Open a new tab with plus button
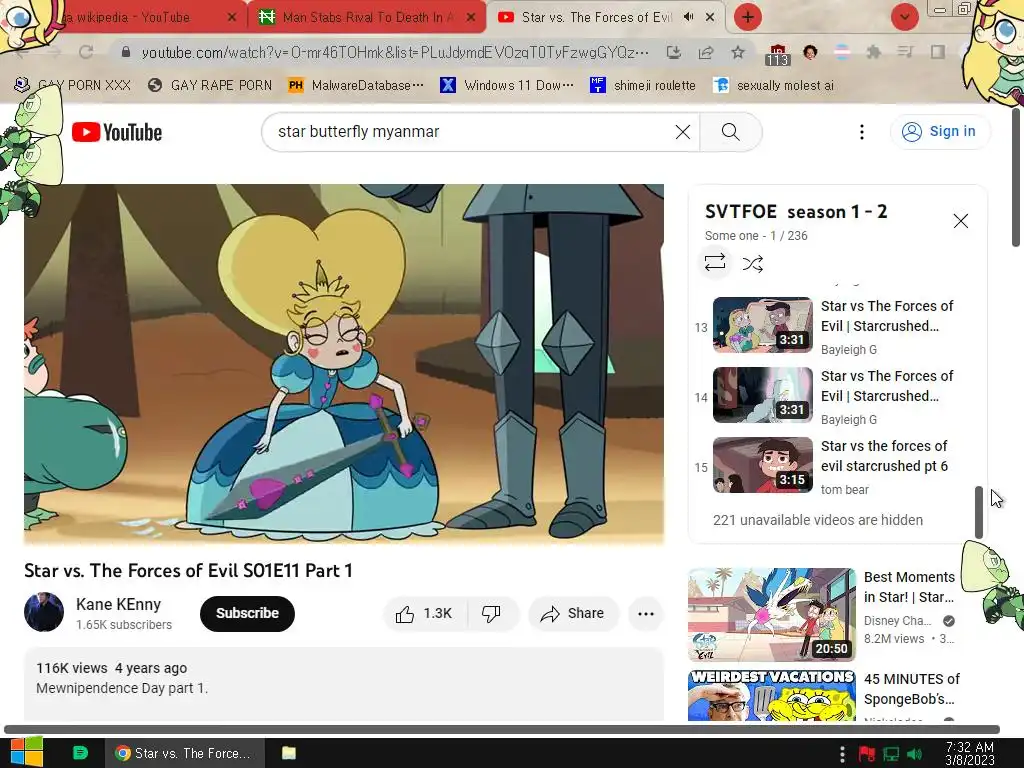The width and height of the screenshot is (1024, 768). (748, 17)
